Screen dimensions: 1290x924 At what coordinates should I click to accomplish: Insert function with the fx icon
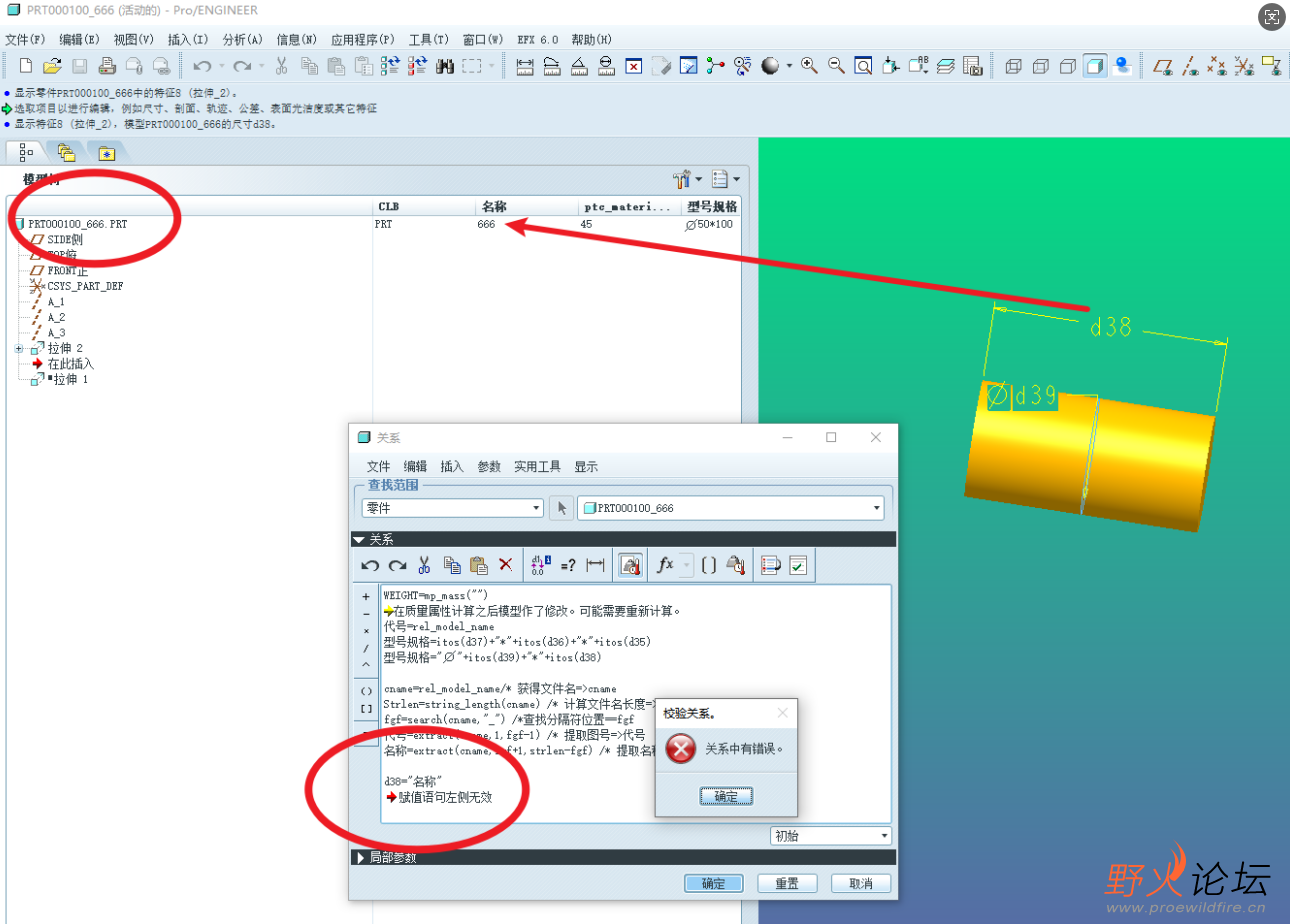click(x=666, y=565)
